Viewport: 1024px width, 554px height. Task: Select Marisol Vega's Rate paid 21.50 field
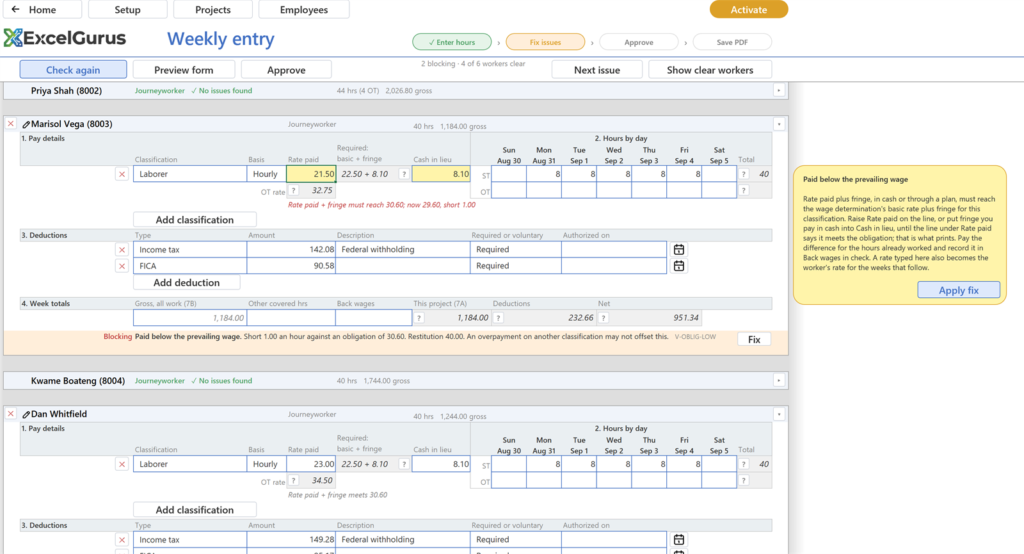[311, 174]
